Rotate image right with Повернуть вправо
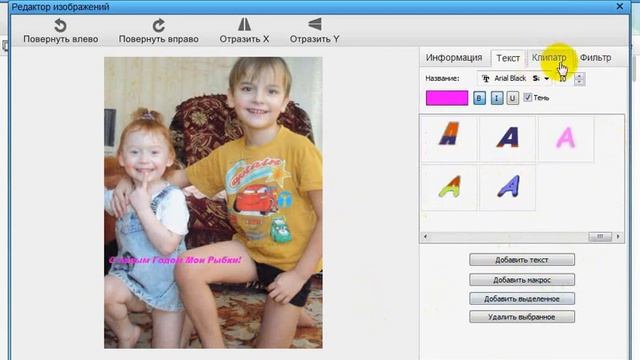The width and height of the screenshot is (640, 360). 158,31
